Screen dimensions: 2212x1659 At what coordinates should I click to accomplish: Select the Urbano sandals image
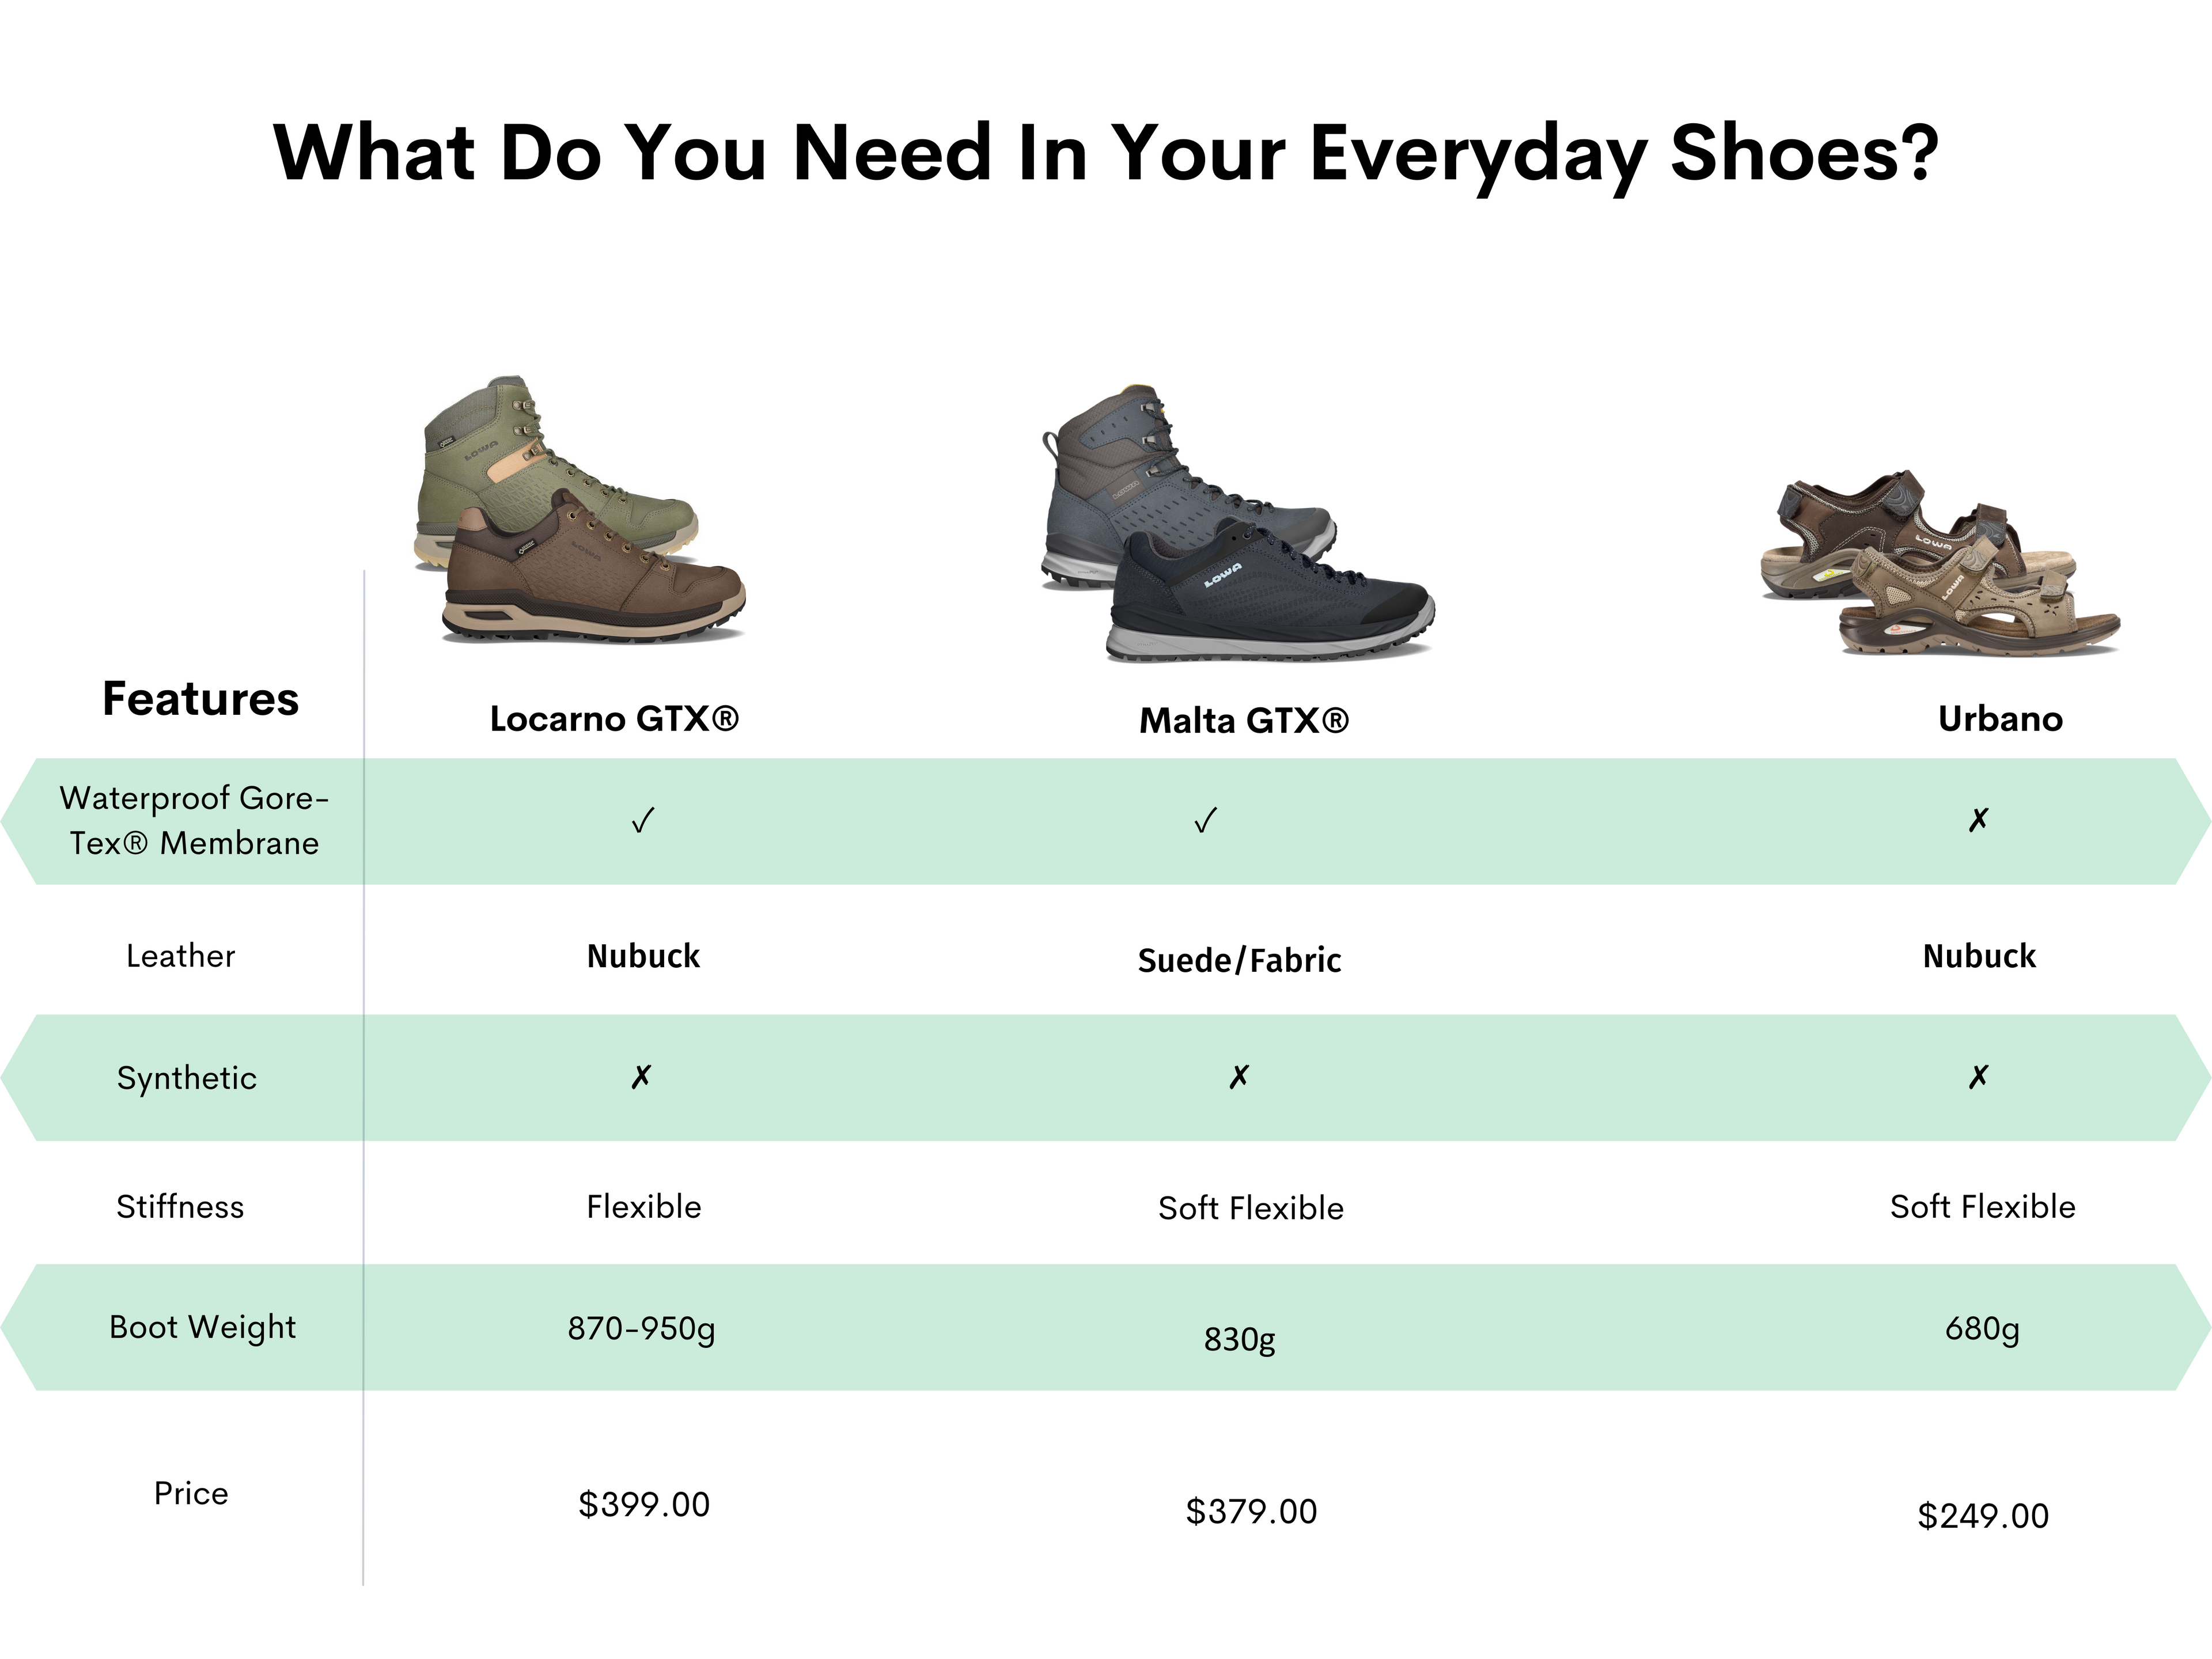click(1940, 562)
